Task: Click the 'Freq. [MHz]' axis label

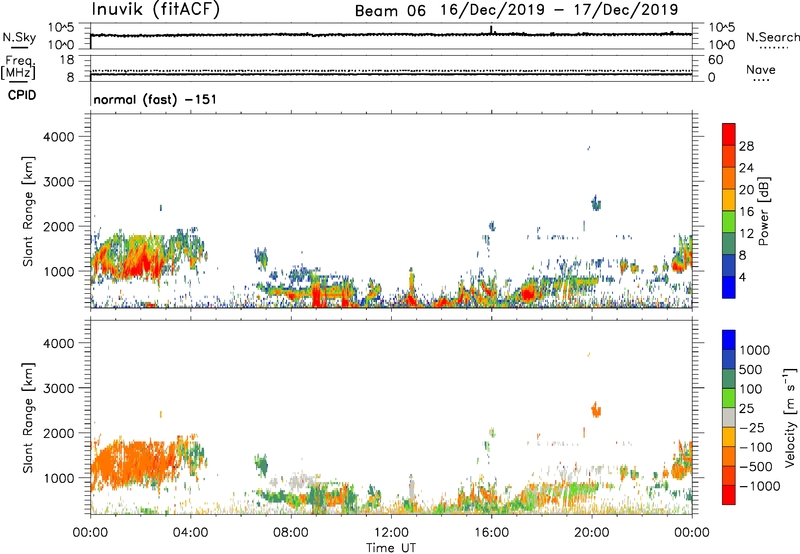Action: (19, 68)
